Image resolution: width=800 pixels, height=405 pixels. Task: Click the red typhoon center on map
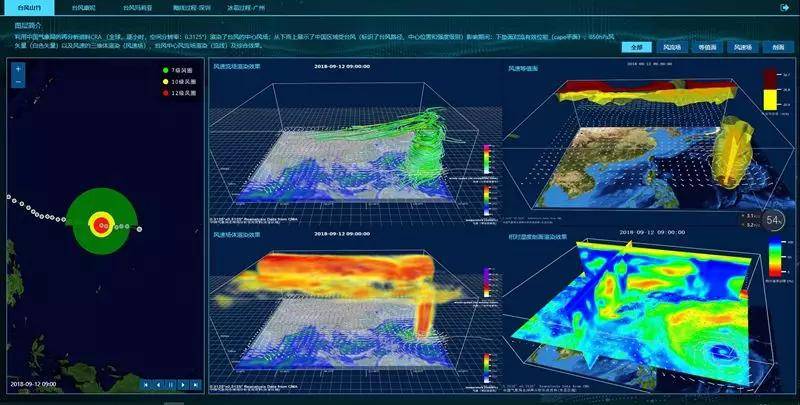pos(100,224)
